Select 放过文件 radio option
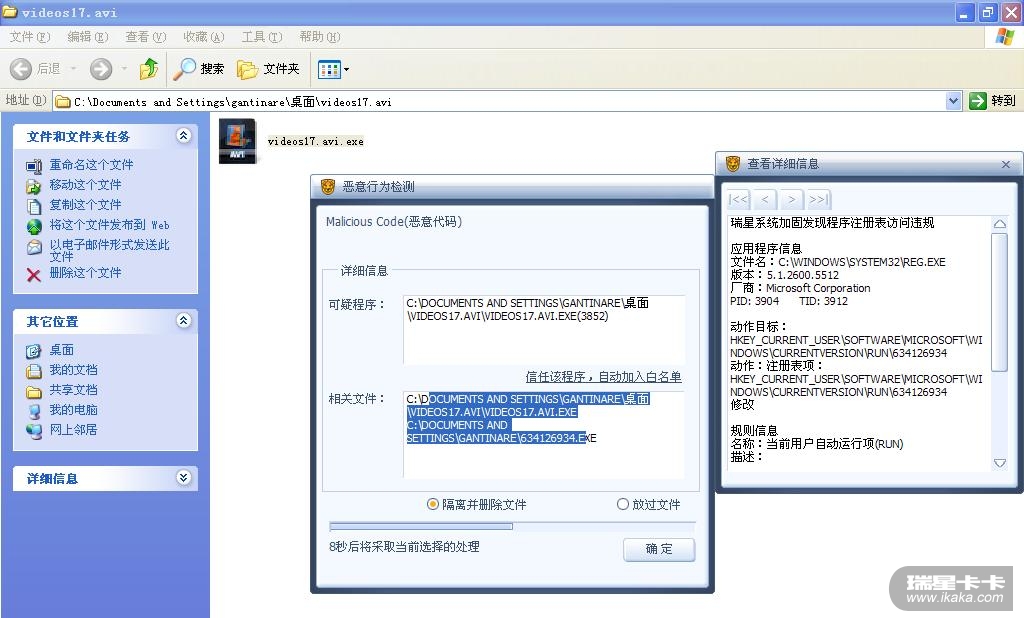This screenshot has width=1024, height=618. click(x=648, y=504)
